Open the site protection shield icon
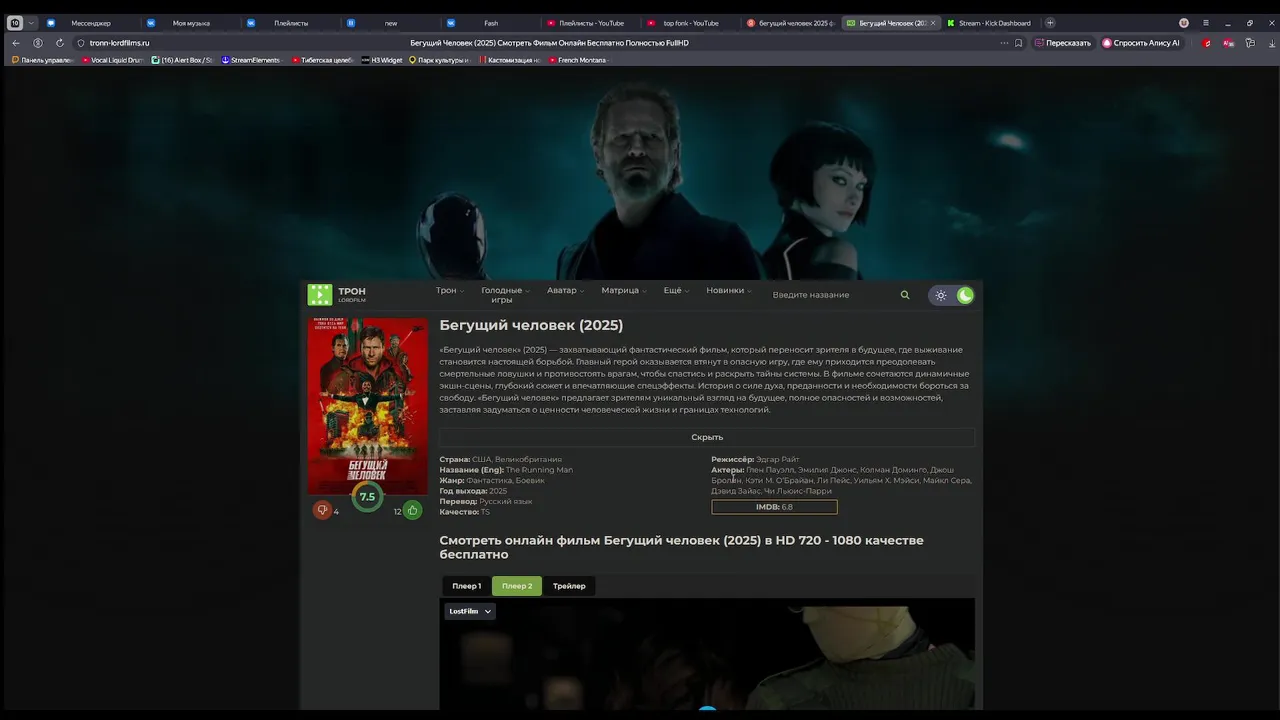 click(x=81, y=43)
